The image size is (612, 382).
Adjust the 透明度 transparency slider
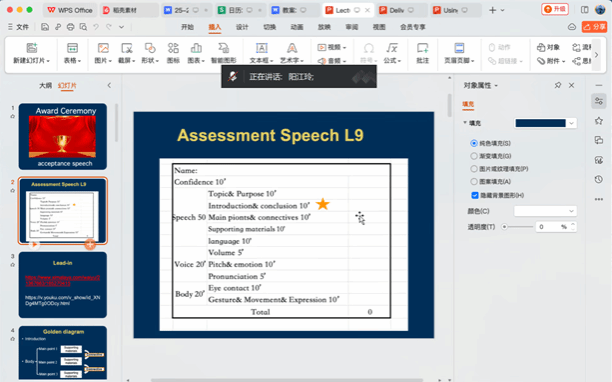tap(518, 227)
